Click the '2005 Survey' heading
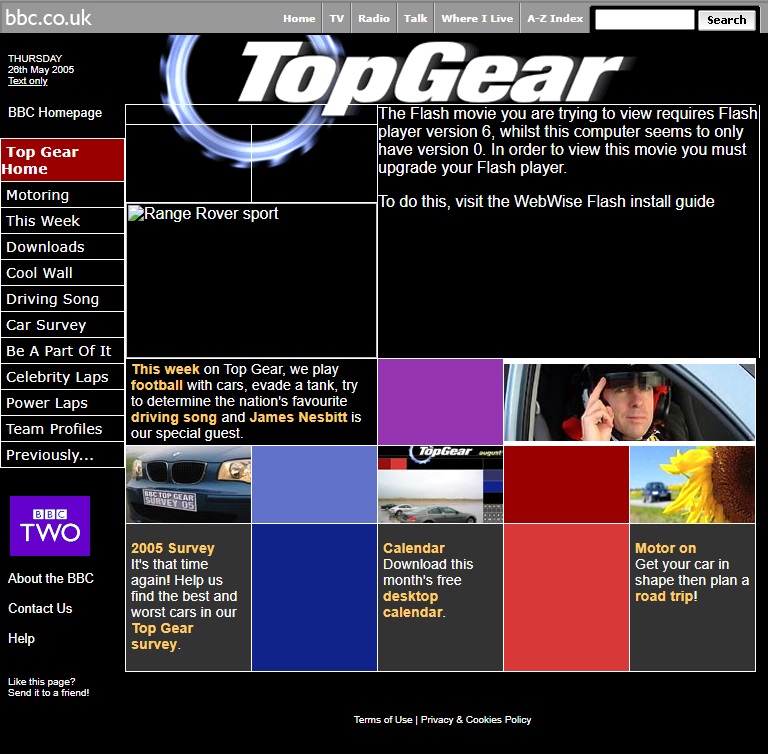 pos(172,548)
